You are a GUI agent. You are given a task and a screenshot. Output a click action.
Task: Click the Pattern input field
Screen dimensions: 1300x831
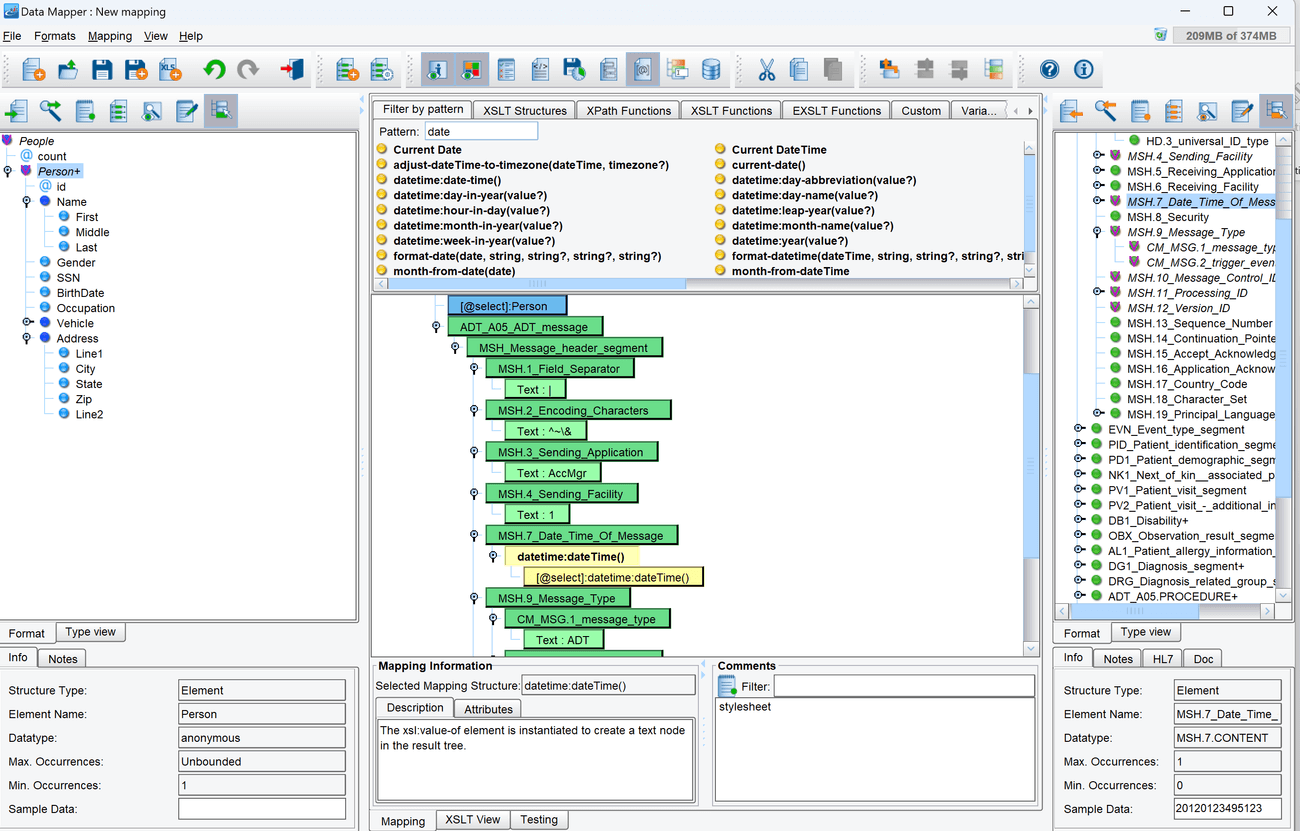point(481,131)
